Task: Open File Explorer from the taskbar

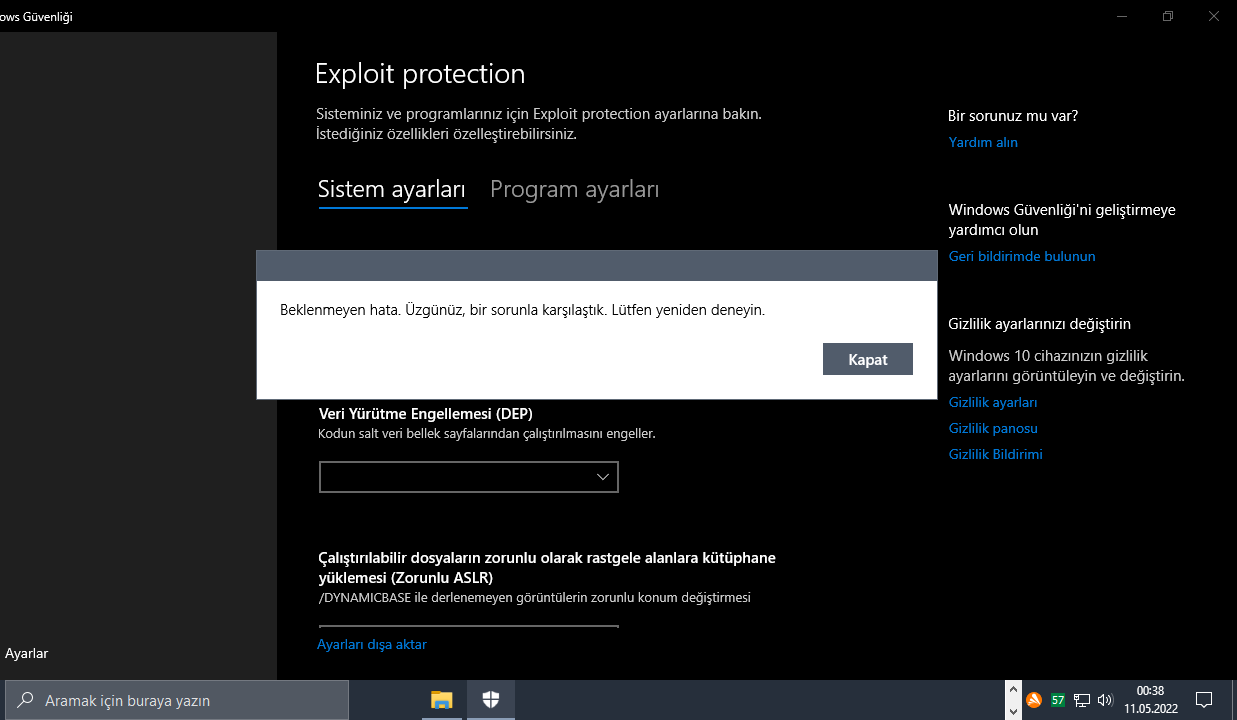Action: [x=442, y=700]
